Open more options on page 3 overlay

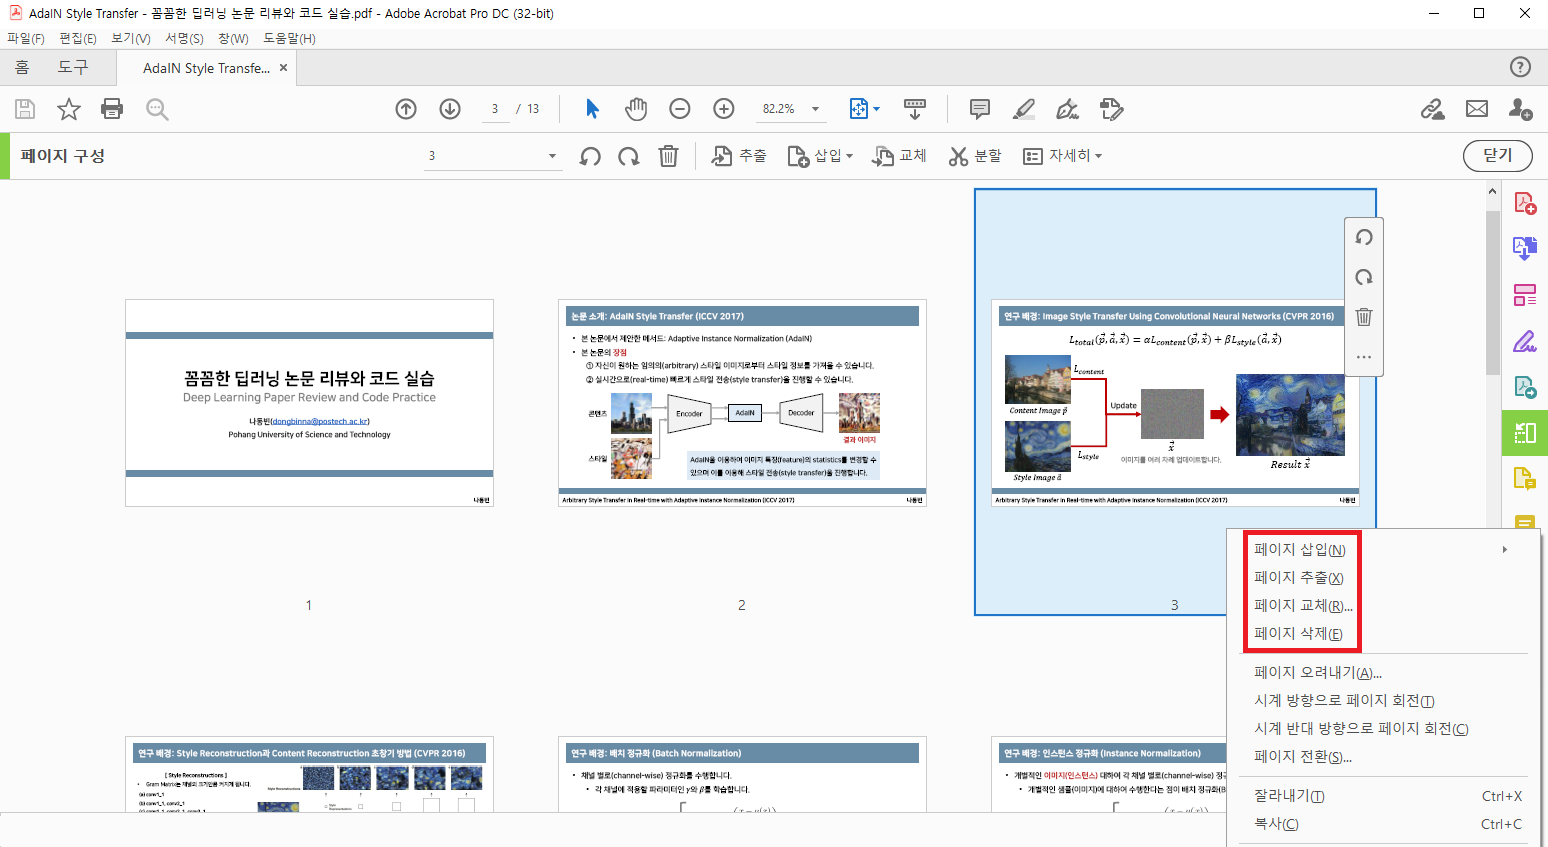click(x=1364, y=357)
